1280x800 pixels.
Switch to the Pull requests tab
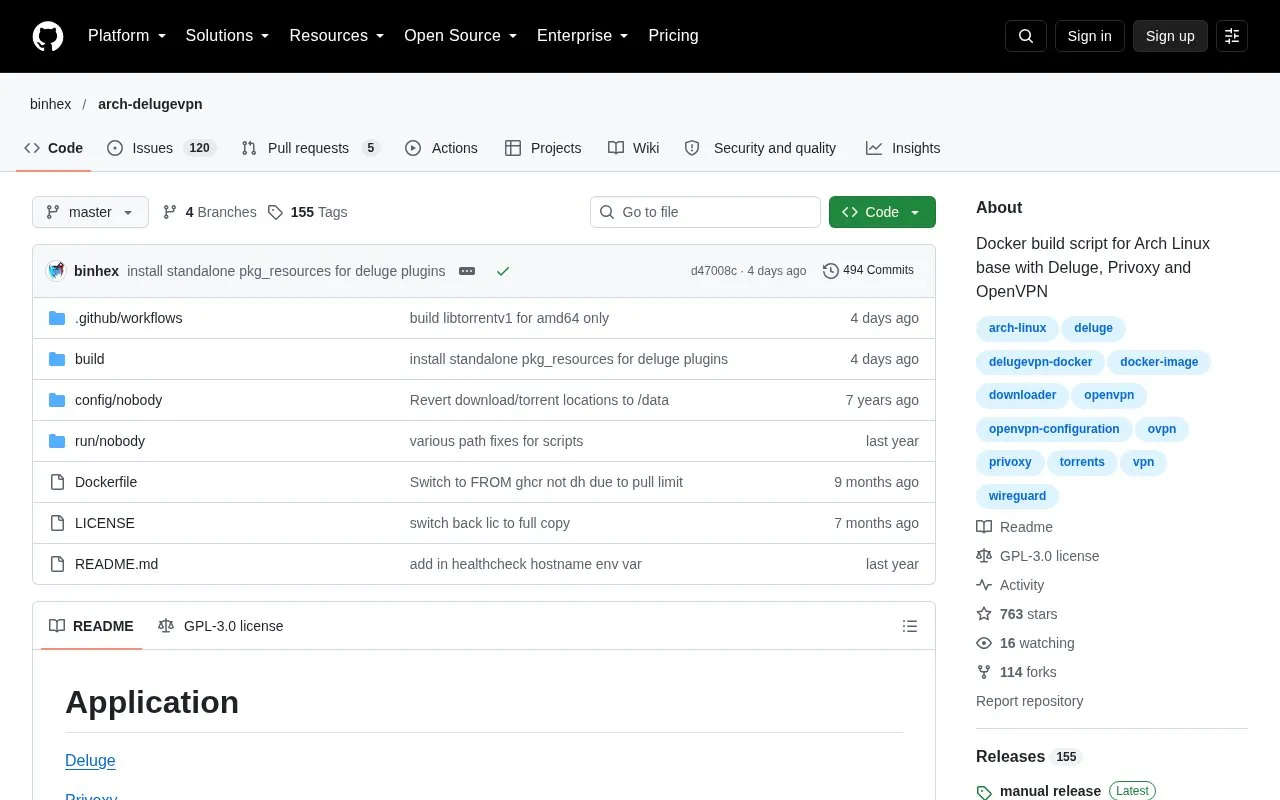311,148
